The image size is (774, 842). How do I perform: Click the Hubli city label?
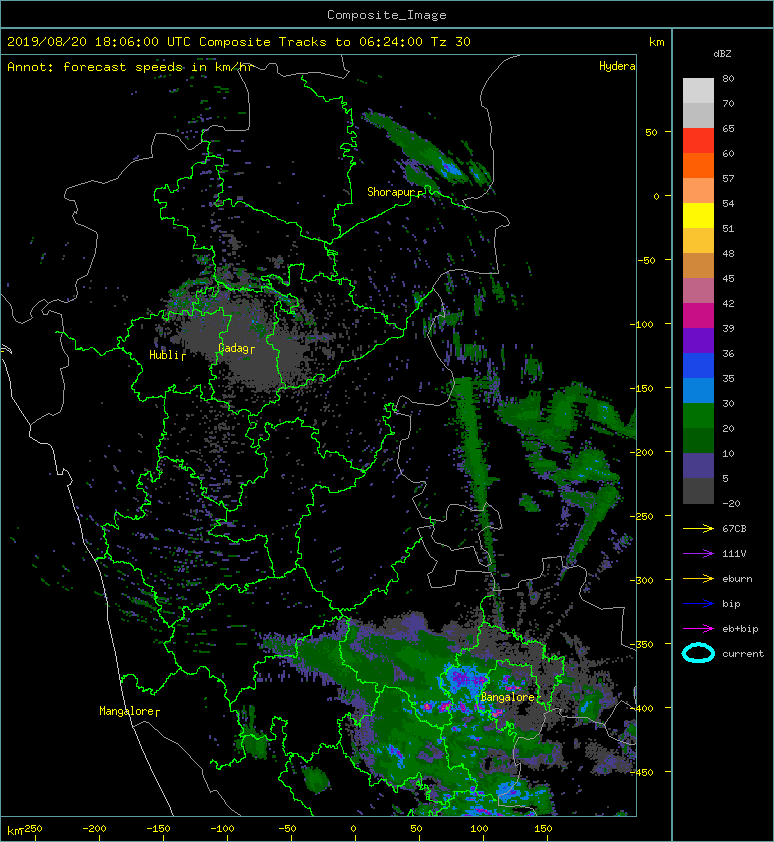pos(165,355)
